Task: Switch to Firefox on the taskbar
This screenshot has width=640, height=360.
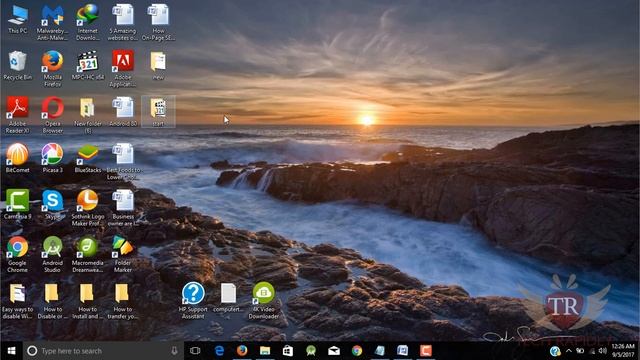Action: pyautogui.click(x=242, y=351)
